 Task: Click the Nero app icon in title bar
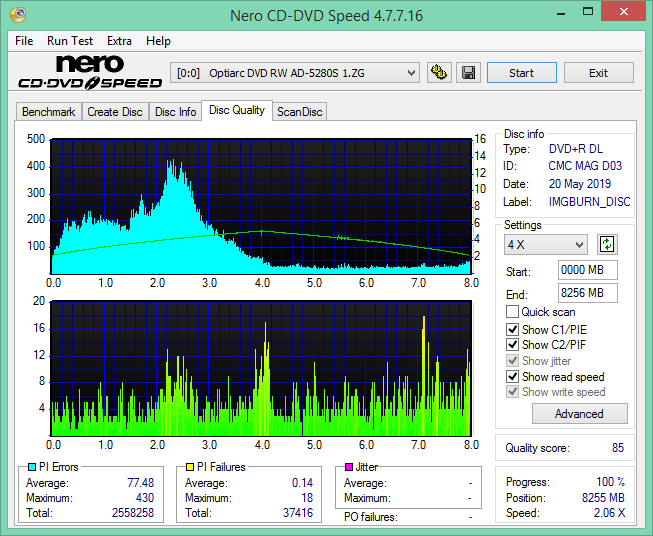pyautogui.click(x=18, y=15)
